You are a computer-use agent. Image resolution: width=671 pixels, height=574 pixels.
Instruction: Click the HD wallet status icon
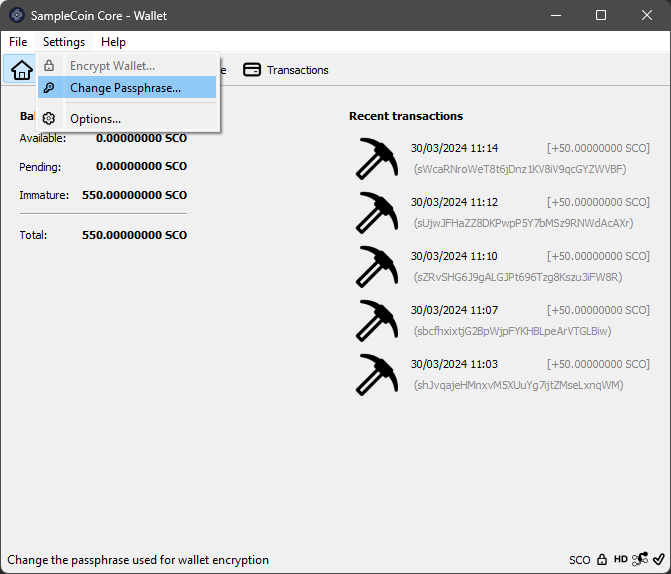620,560
